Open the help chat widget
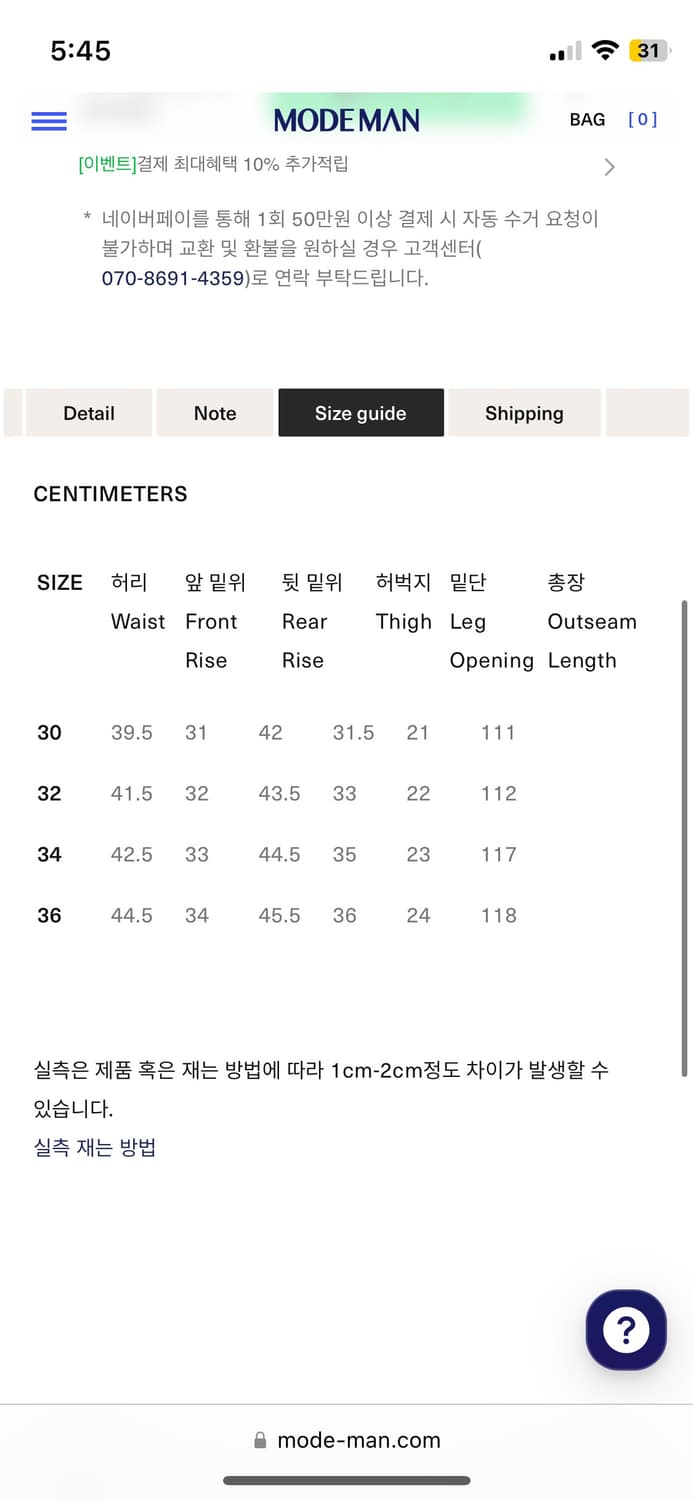Screen dimensions: 693x1500 click(625, 1330)
